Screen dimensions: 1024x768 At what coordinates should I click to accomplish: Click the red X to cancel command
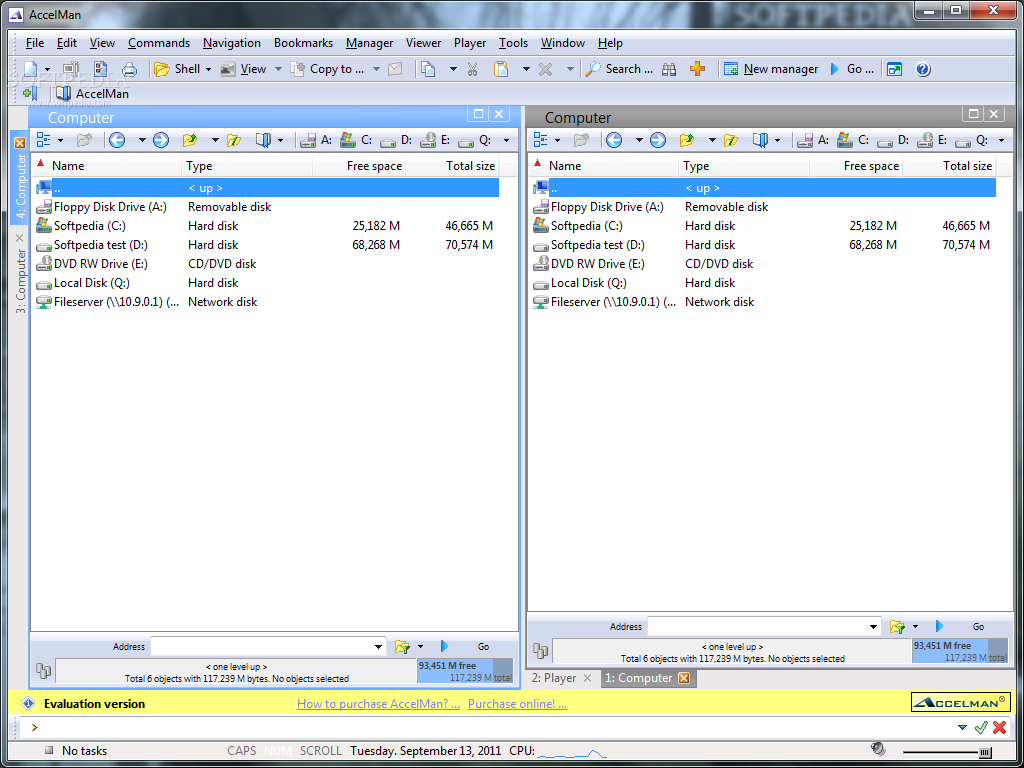999,728
